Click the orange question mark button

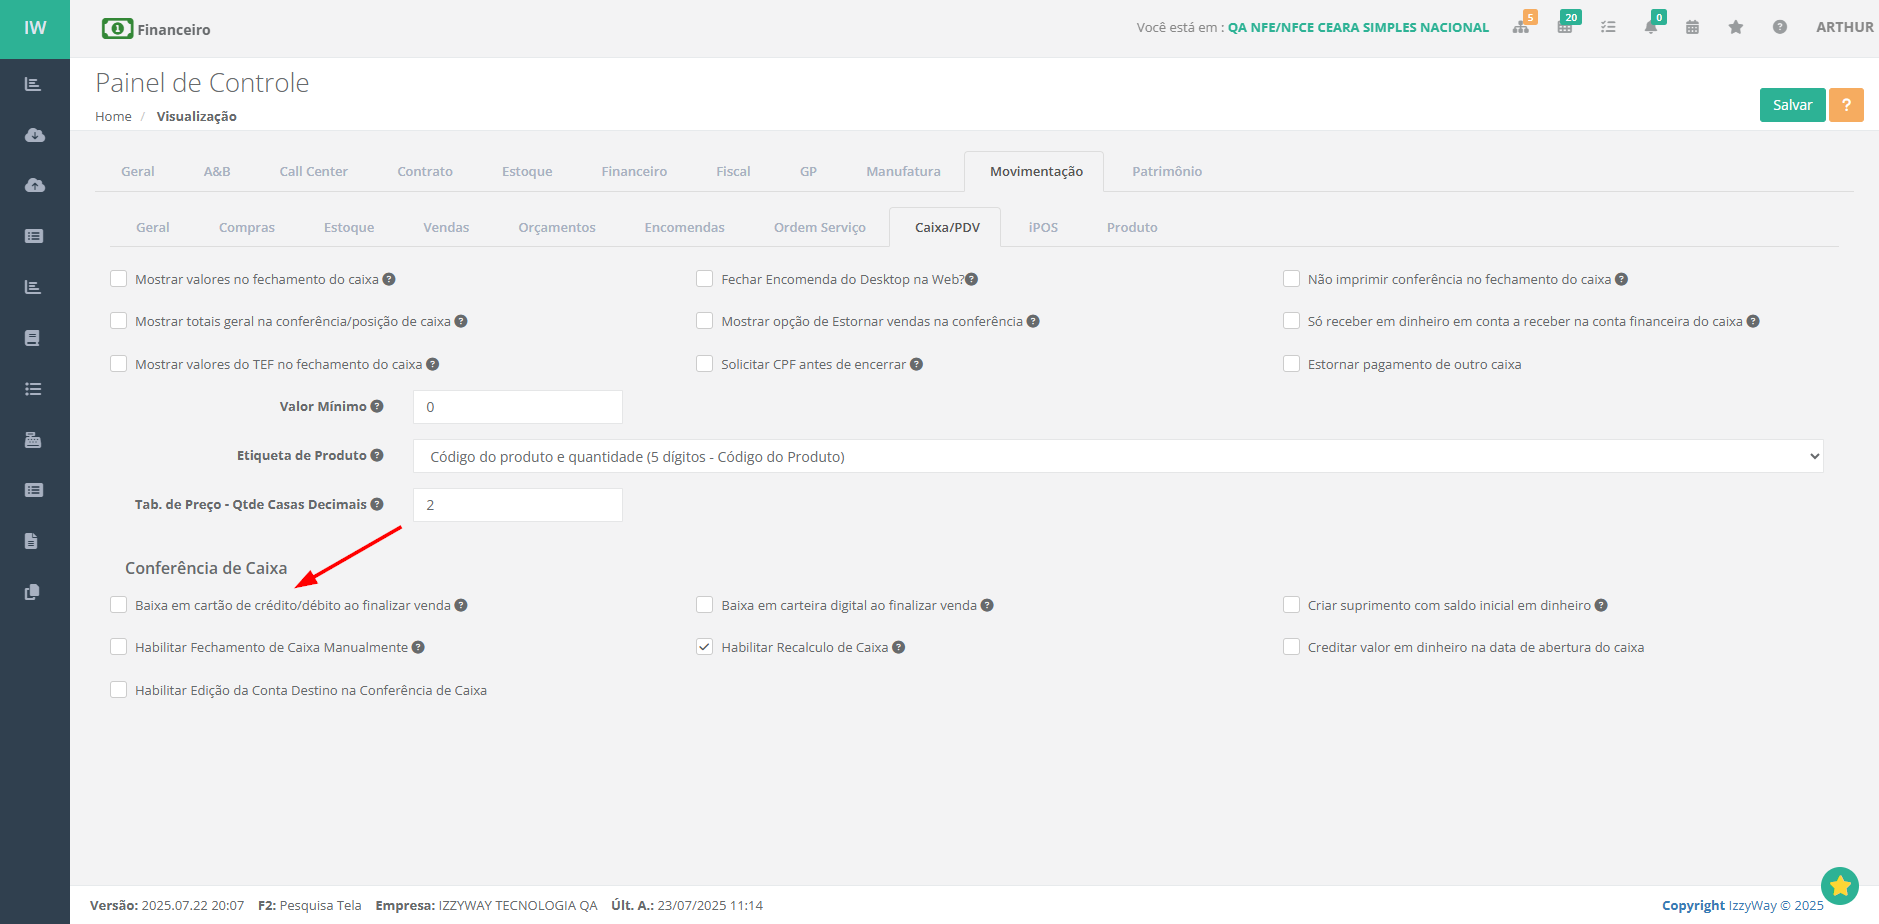coord(1846,105)
